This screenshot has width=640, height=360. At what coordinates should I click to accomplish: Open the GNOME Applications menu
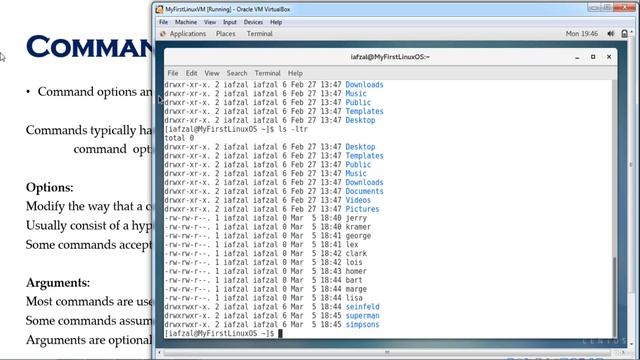coord(188,33)
